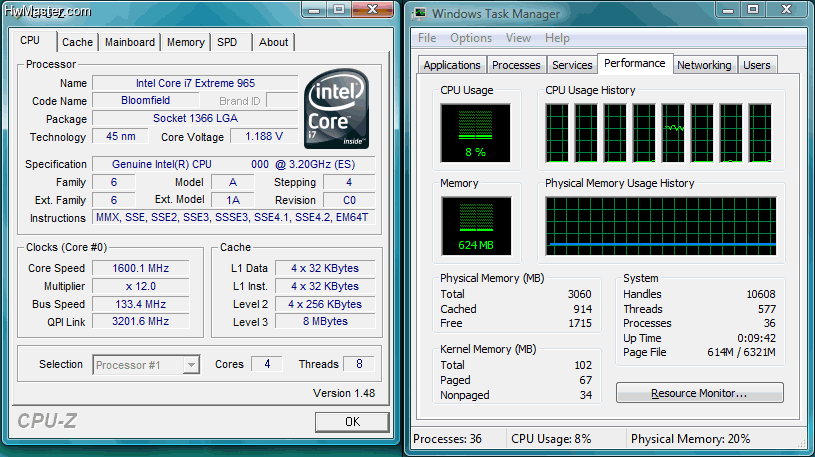
Task: Select the SPD tab in CPU-Z
Action: point(227,42)
